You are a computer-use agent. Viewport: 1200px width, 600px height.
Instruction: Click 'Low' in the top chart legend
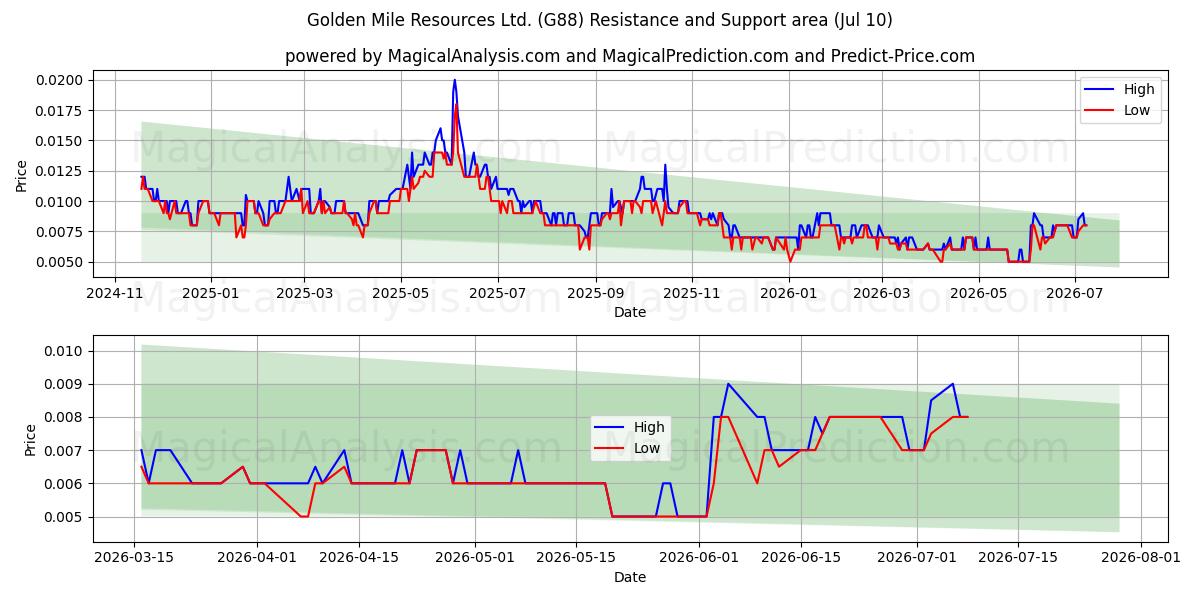[1137, 111]
